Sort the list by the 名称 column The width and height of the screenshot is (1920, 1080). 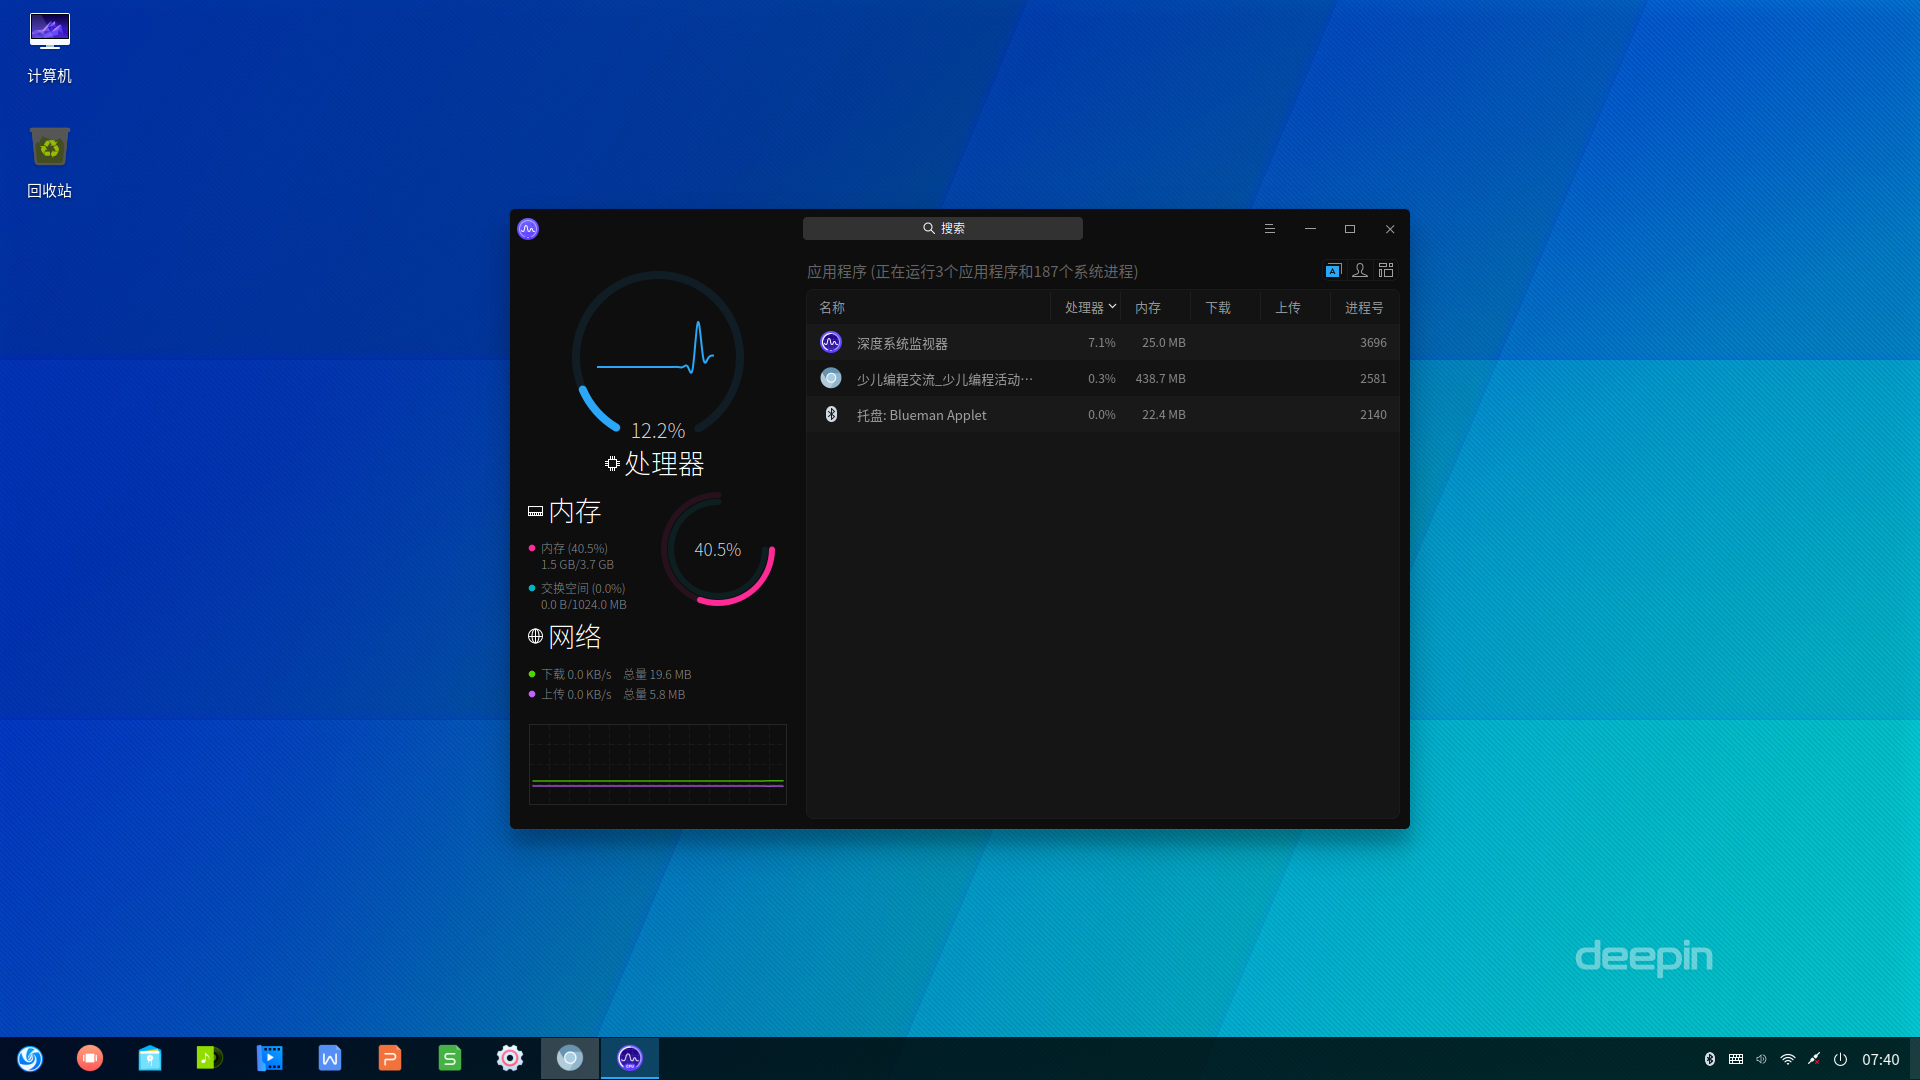coord(929,308)
